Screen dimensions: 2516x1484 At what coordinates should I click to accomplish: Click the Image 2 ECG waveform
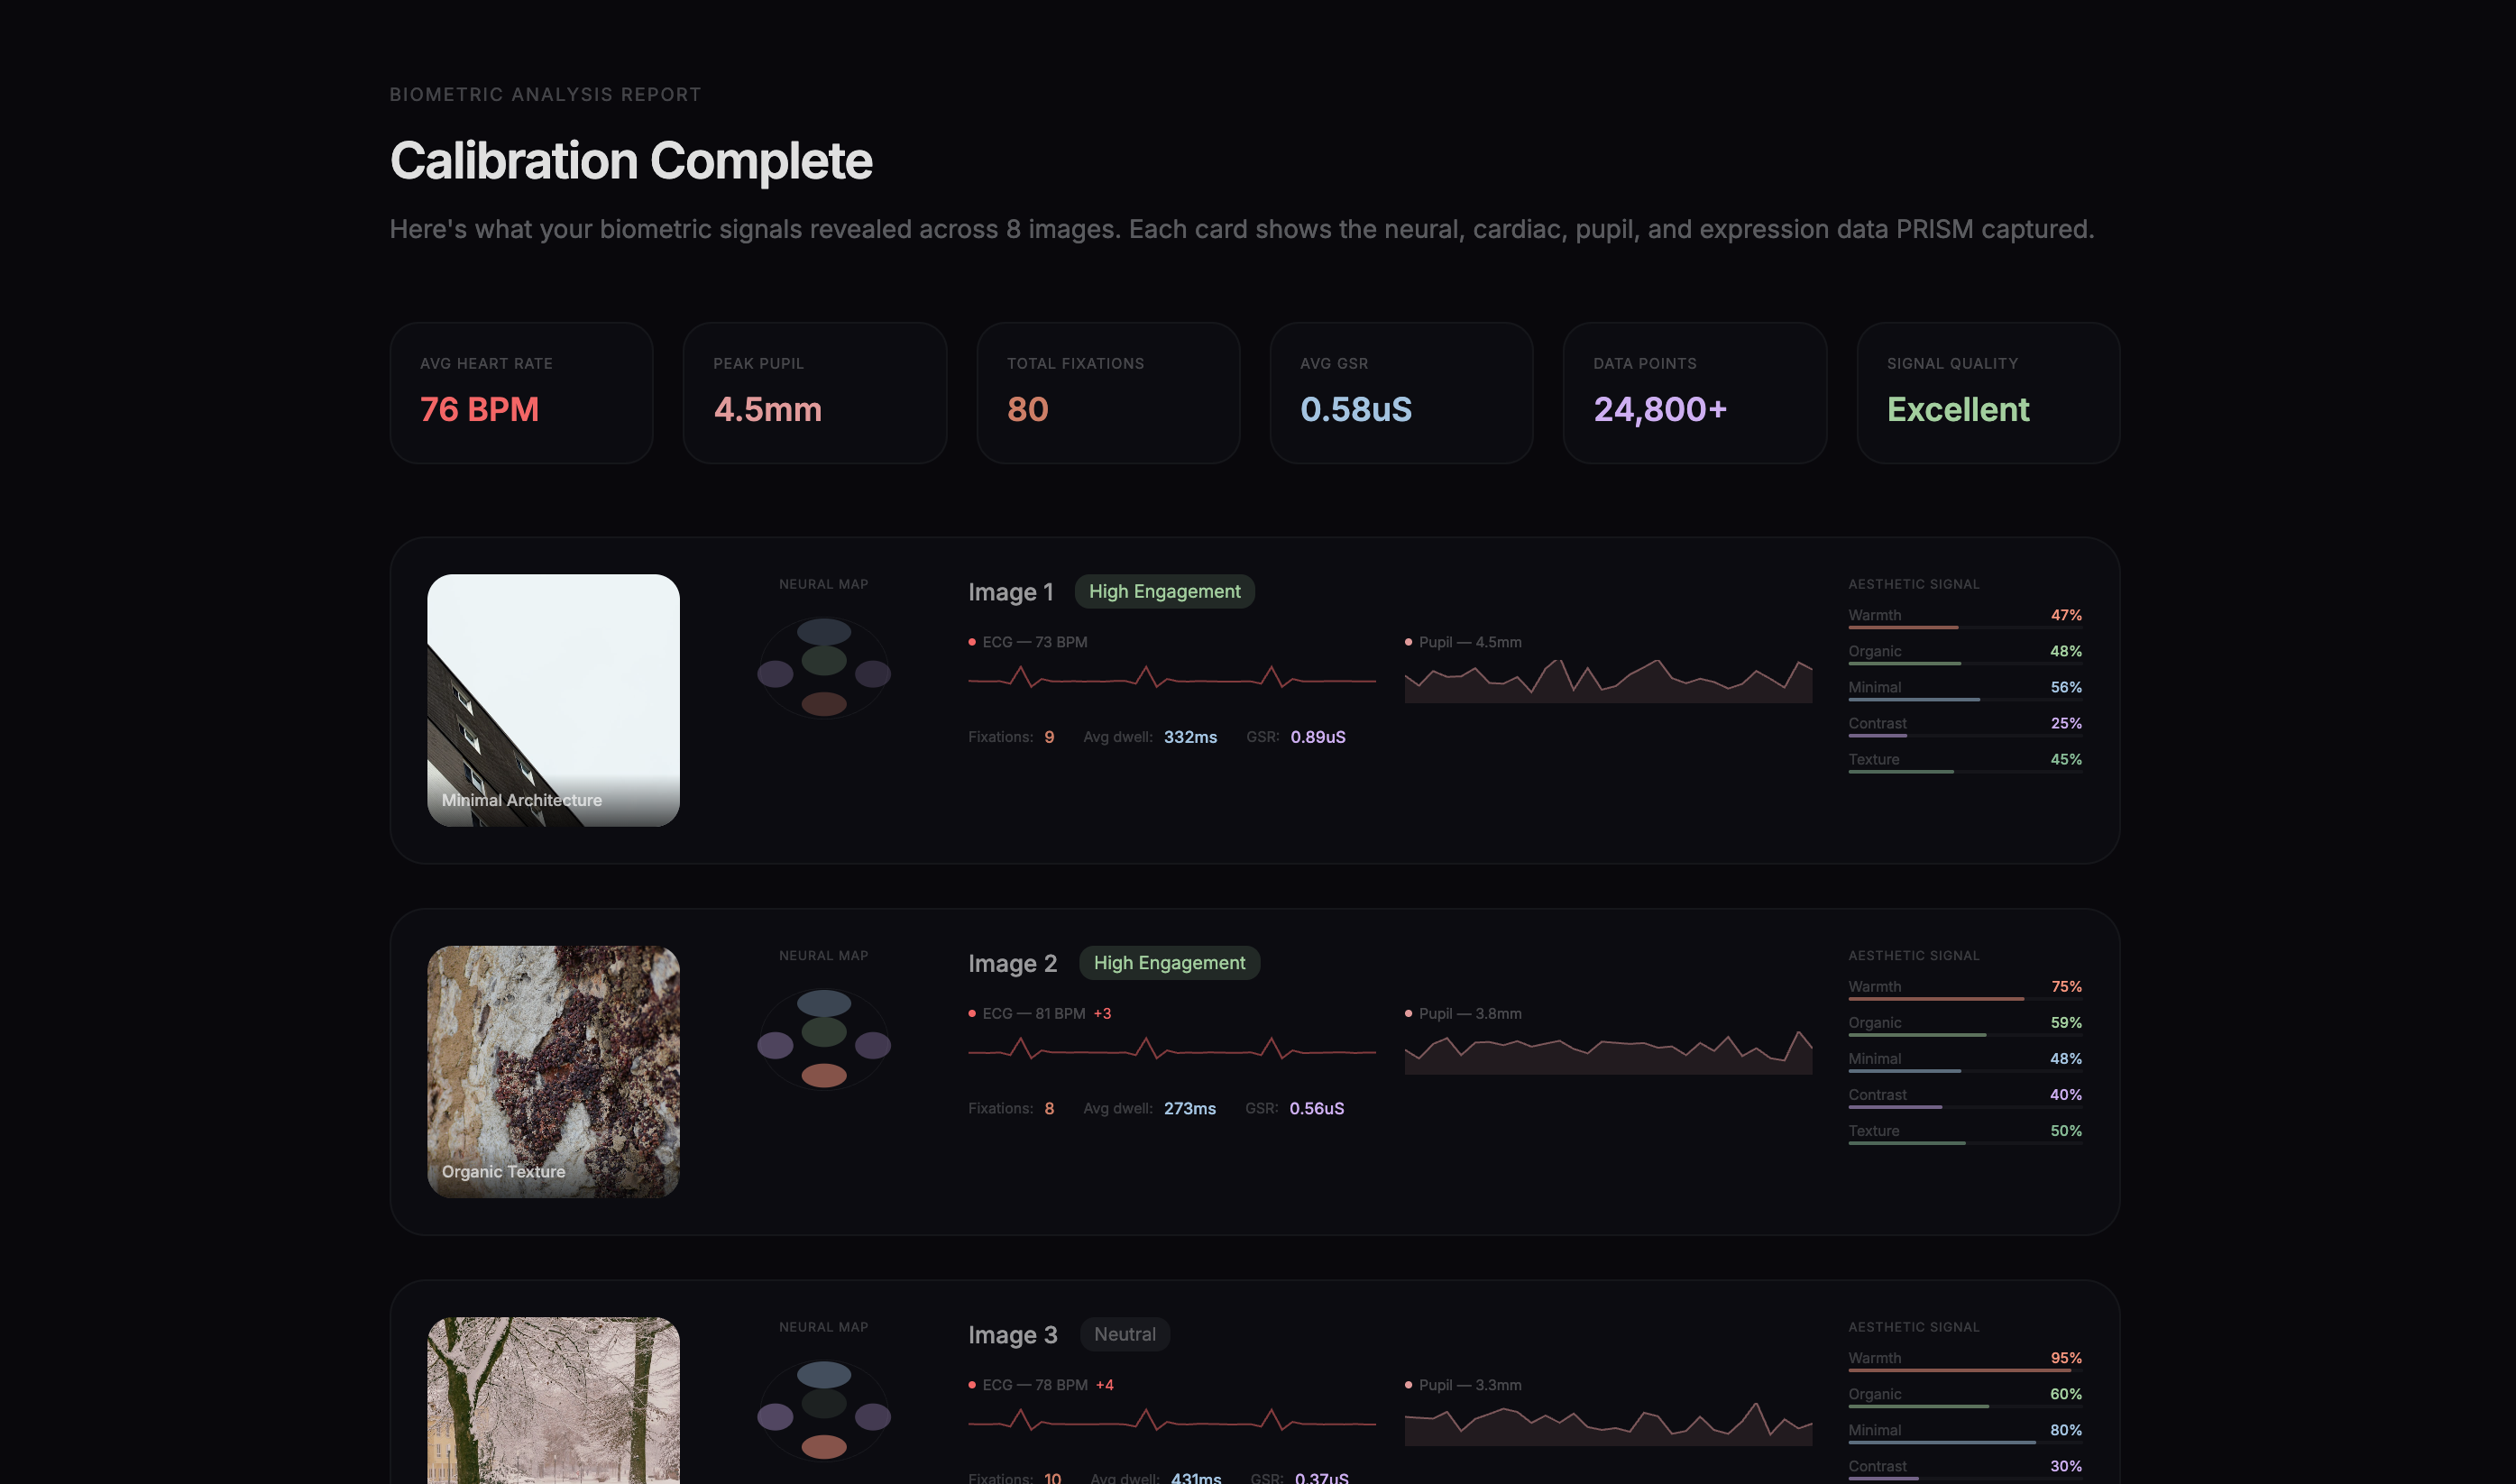[x=1171, y=1050]
